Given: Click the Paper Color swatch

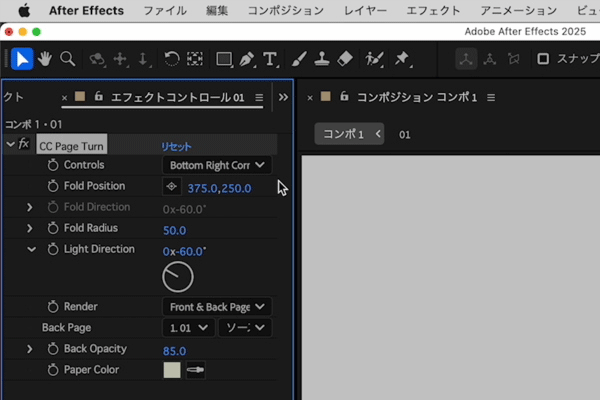Looking at the screenshot, I should [x=172, y=370].
